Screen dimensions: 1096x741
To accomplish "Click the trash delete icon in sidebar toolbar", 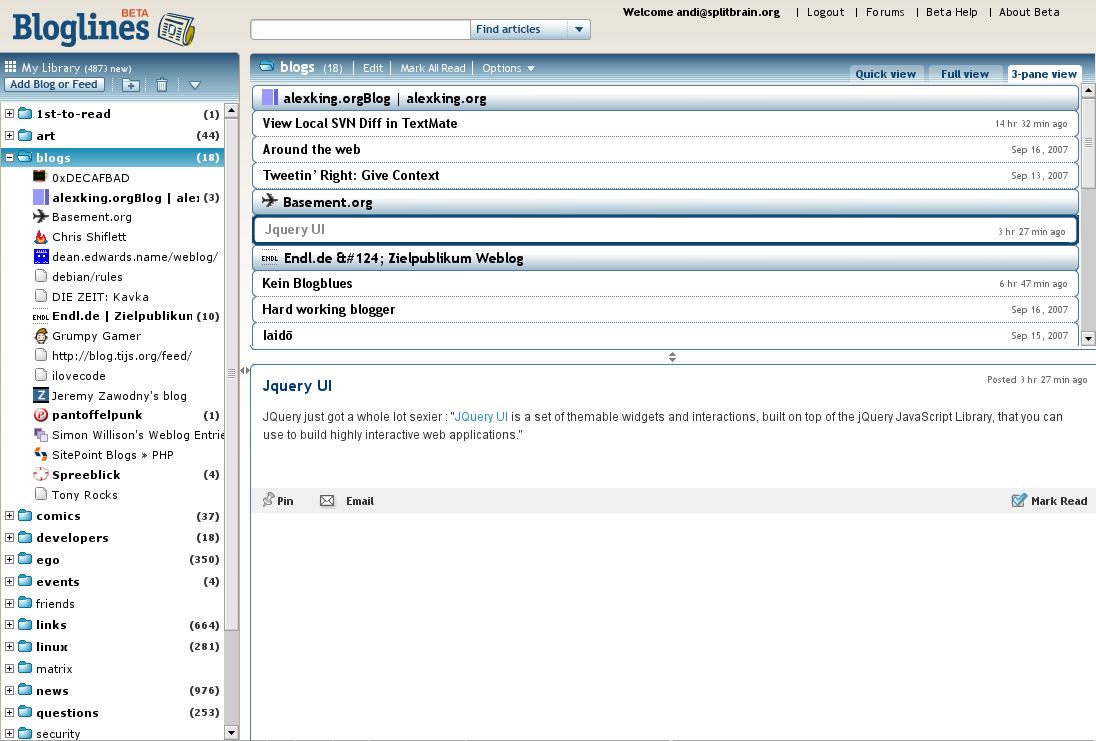I will click(162, 85).
